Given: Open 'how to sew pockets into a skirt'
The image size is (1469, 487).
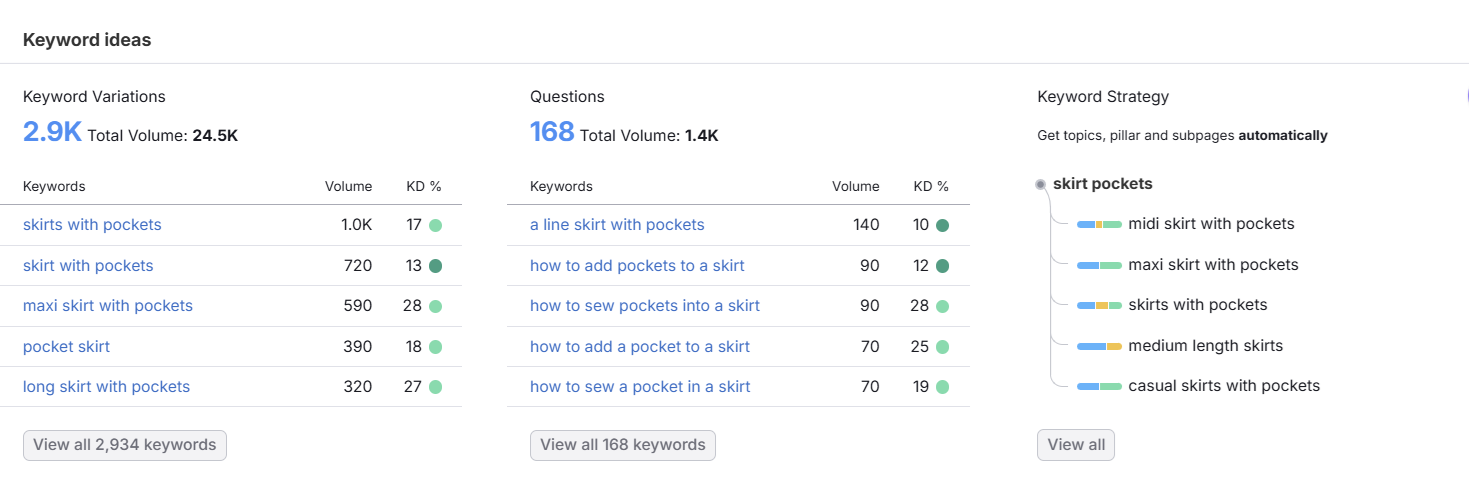Looking at the screenshot, I should coord(645,306).
